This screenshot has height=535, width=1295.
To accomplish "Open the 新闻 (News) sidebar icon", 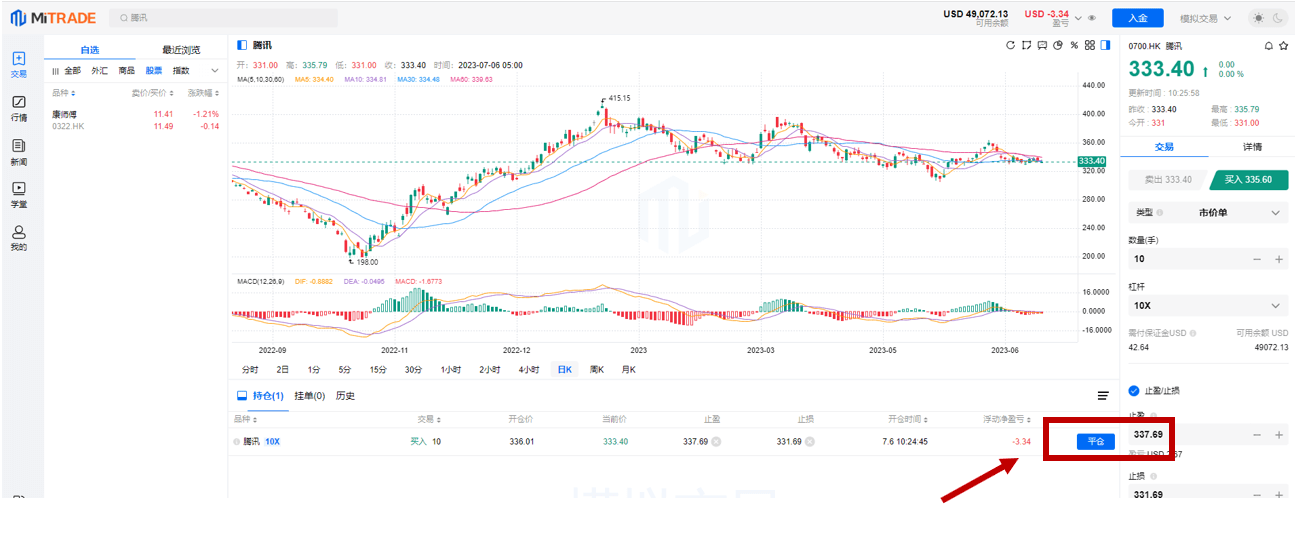I will click(19, 151).
